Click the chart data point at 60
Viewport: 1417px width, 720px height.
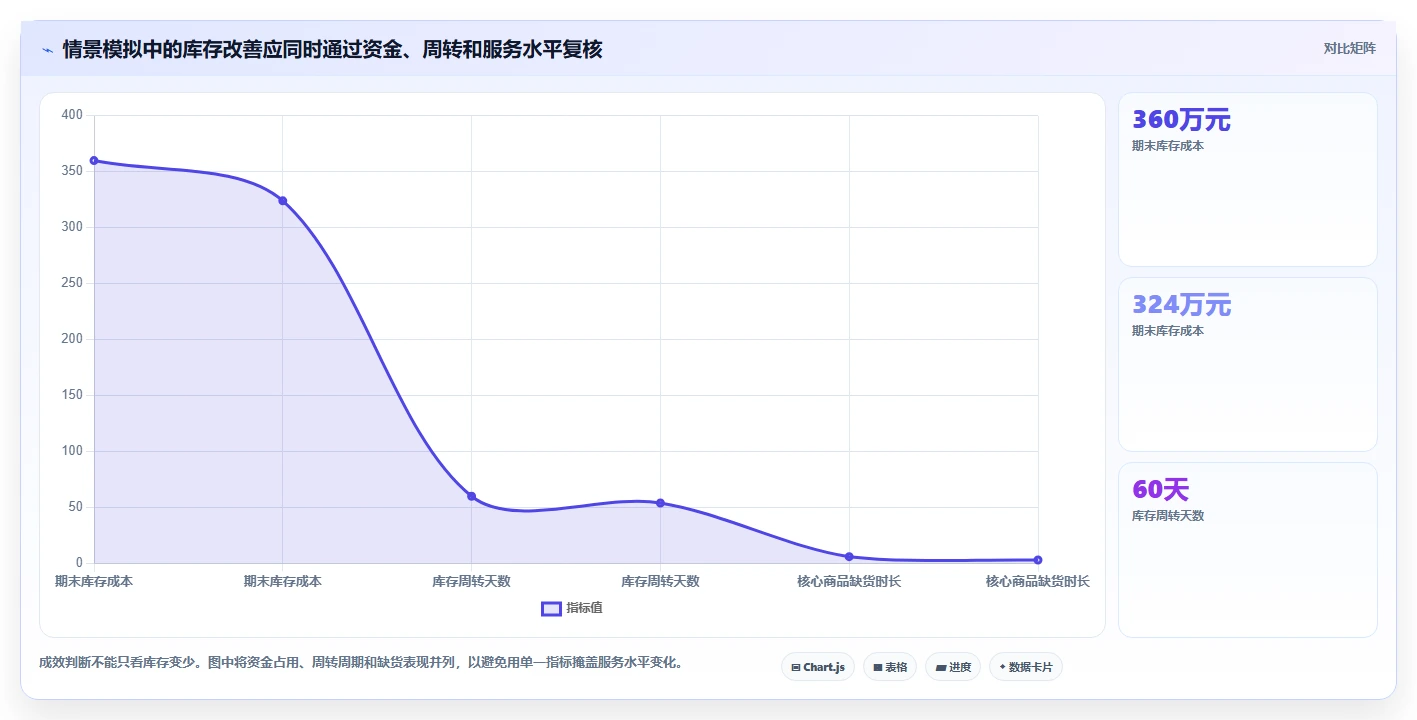point(471,496)
